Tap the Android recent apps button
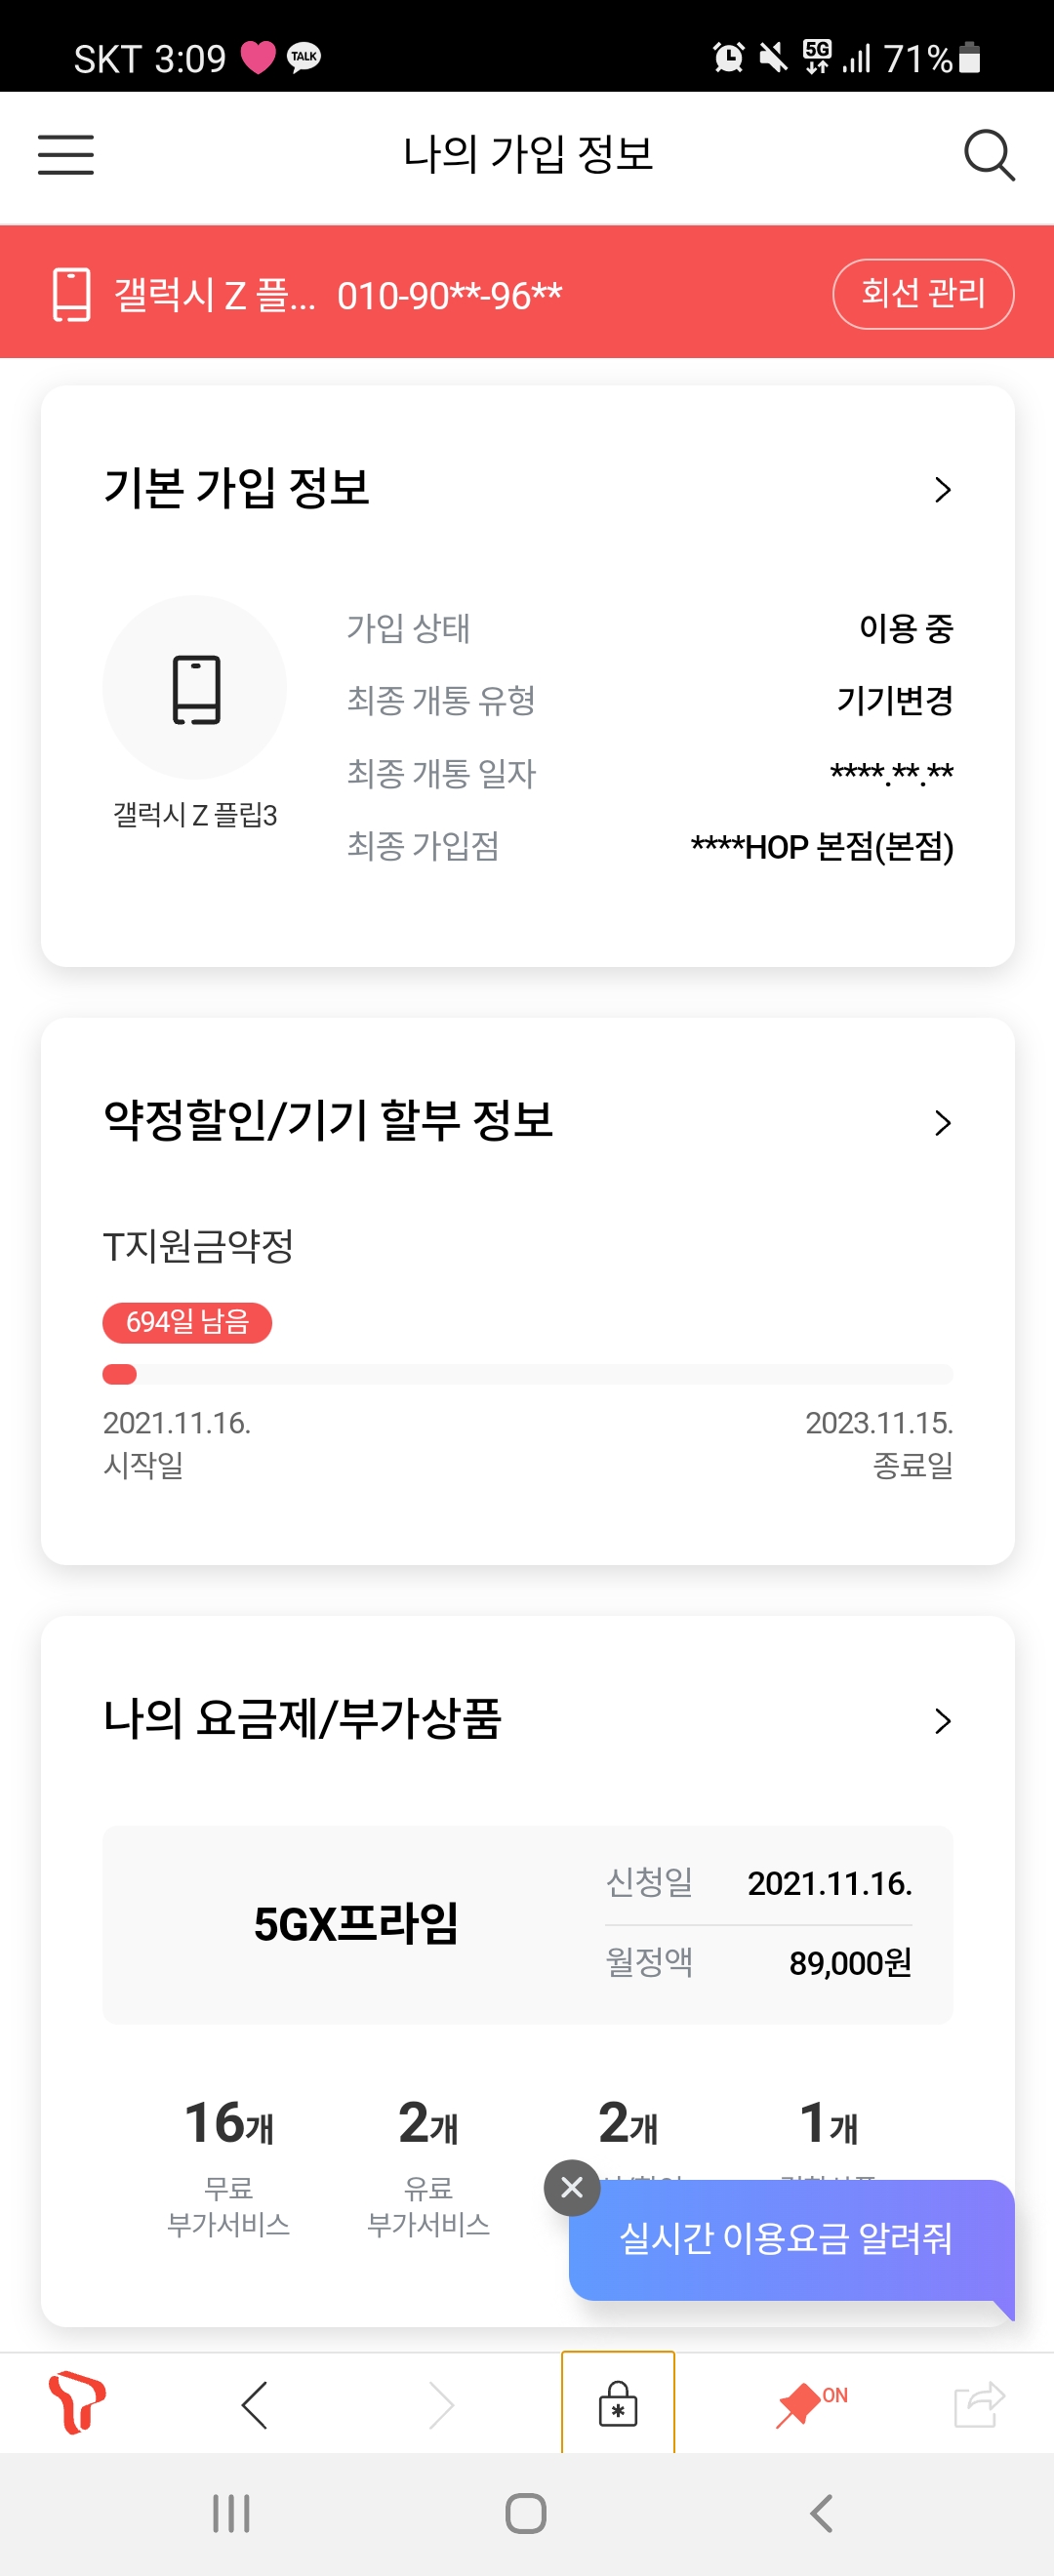 [x=231, y=2513]
